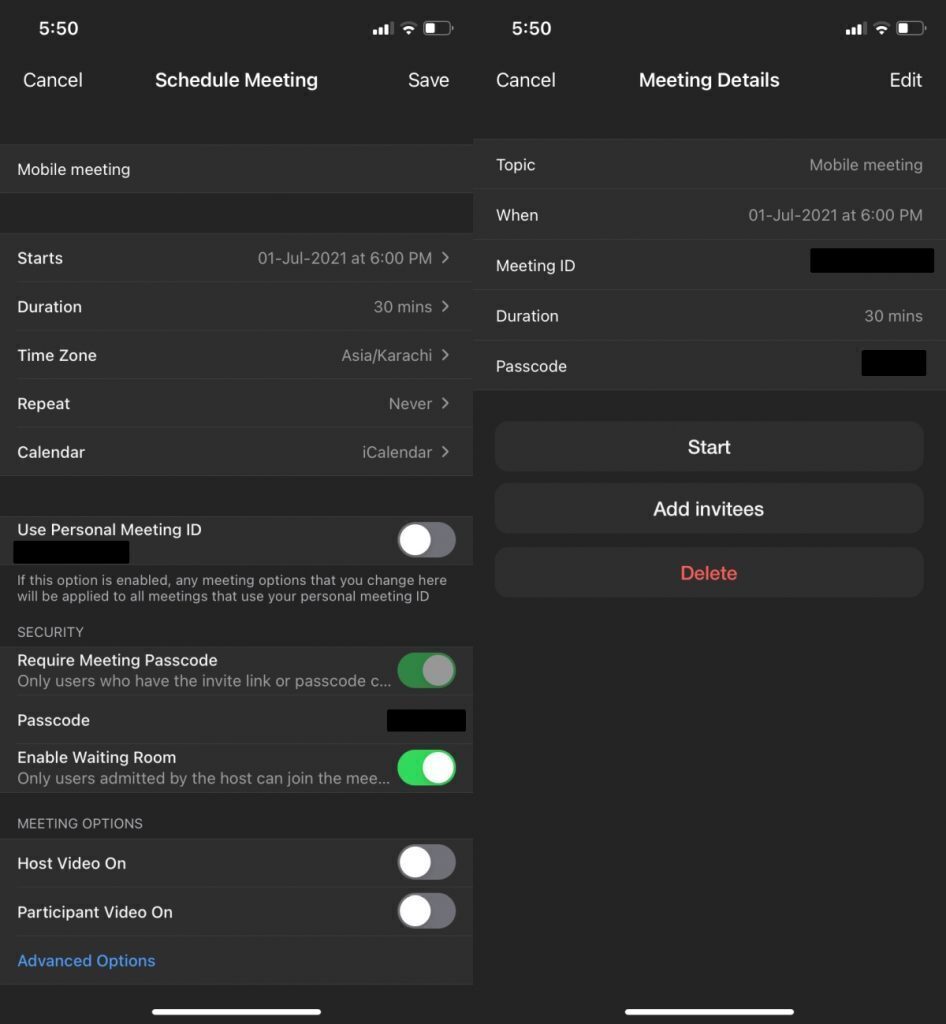Image resolution: width=946 pixels, height=1024 pixels.
Task: Edit the Mobile meeting topic field
Action: pyautogui.click(x=236, y=169)
